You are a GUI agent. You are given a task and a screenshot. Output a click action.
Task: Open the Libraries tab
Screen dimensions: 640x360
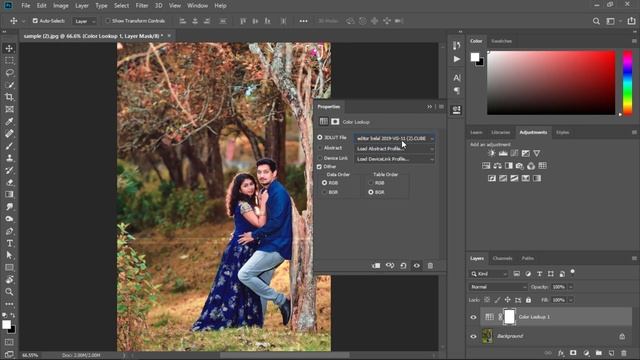point(500,132)
